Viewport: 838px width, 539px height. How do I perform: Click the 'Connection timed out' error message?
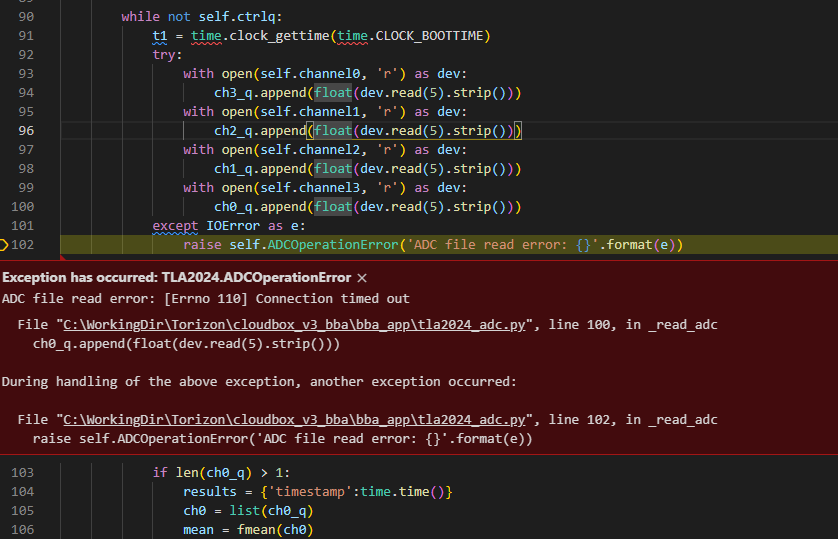point(332,299)
